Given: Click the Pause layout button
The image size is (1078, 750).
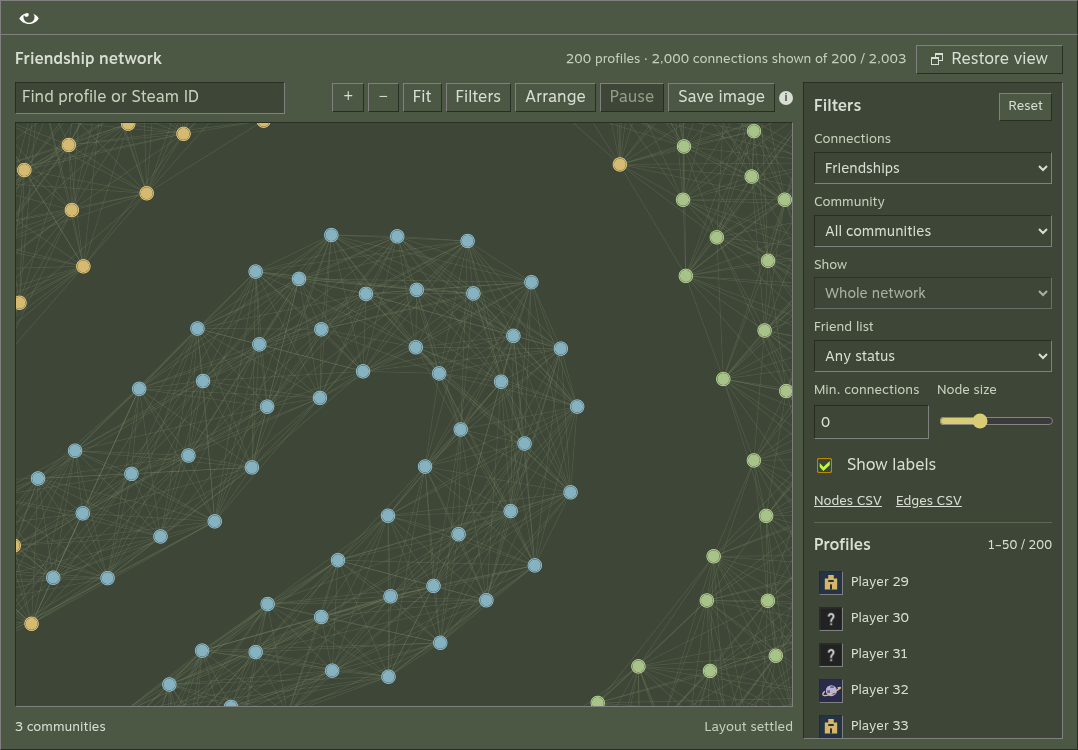Looking at the screenshot, I should pos(632,97).
